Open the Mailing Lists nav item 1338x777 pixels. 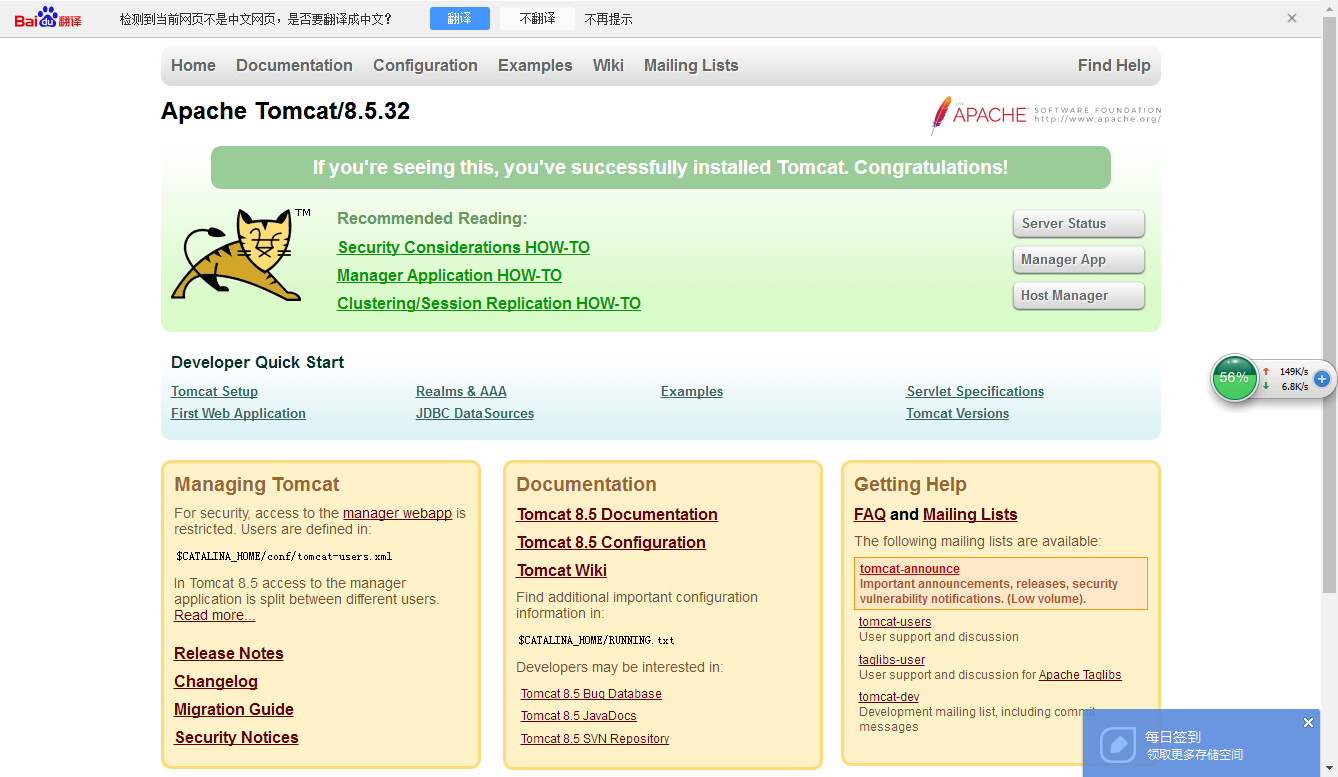pos(691,65)
